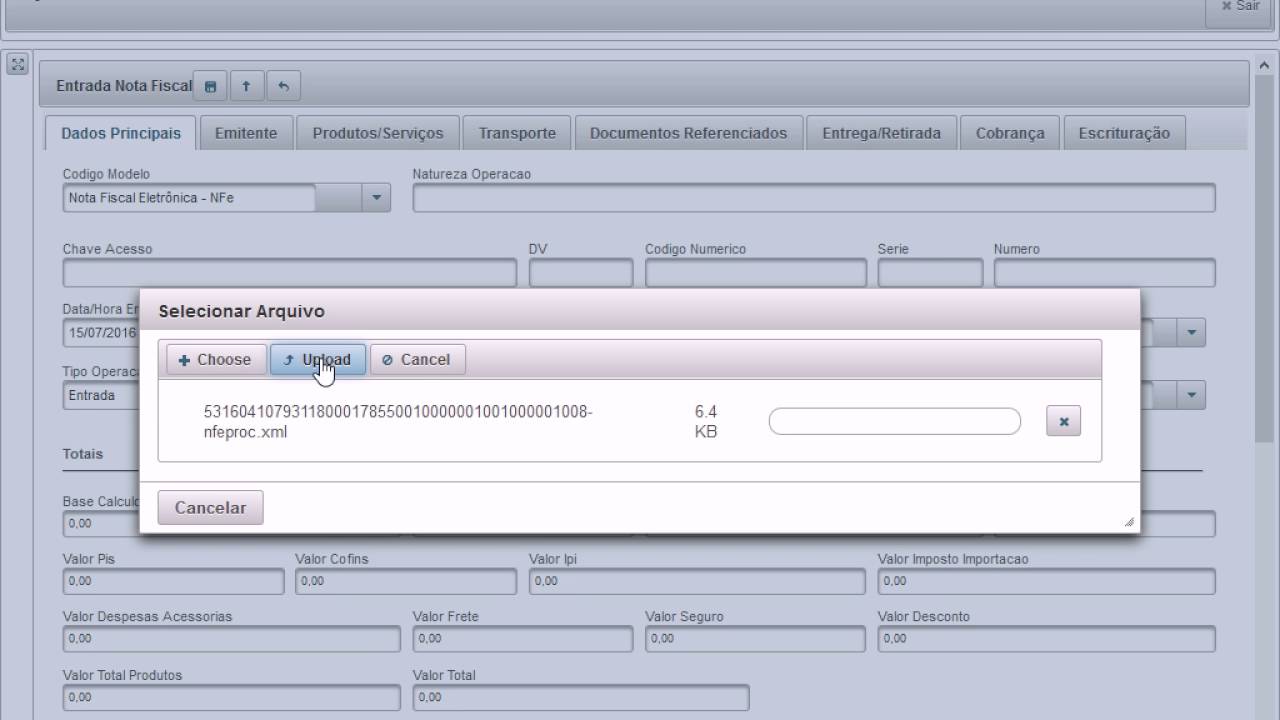Click the Valor Imposto Importacao field

[x=1047, y=581]
